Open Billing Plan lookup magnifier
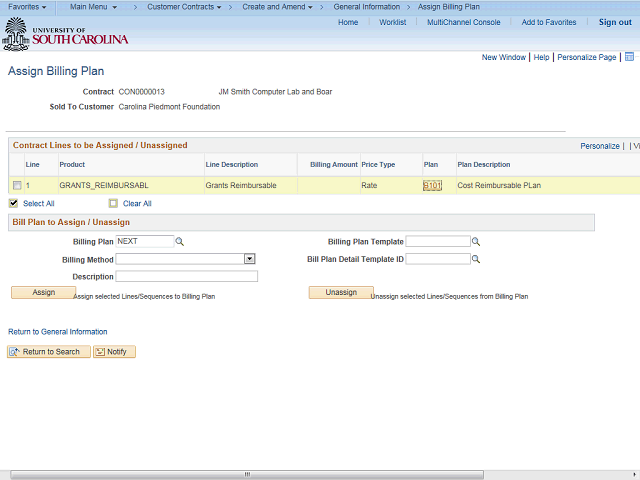The image size is (640, 480). pyautogui.click(x=180, y=242)
